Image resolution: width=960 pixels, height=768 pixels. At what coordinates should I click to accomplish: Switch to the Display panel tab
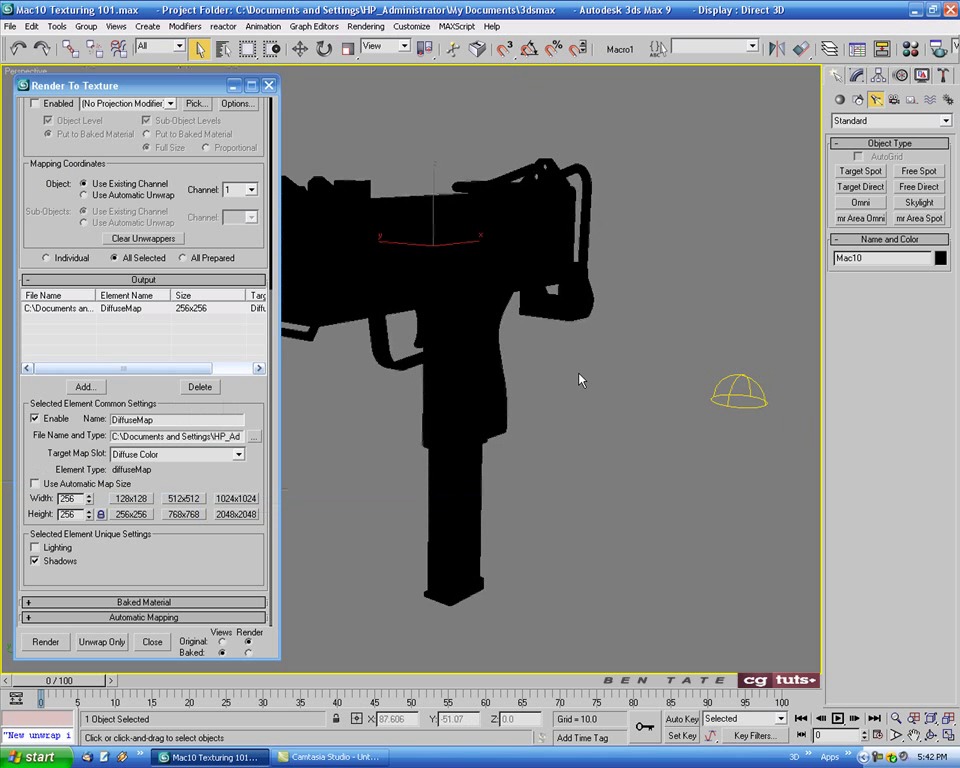[921, 75]
